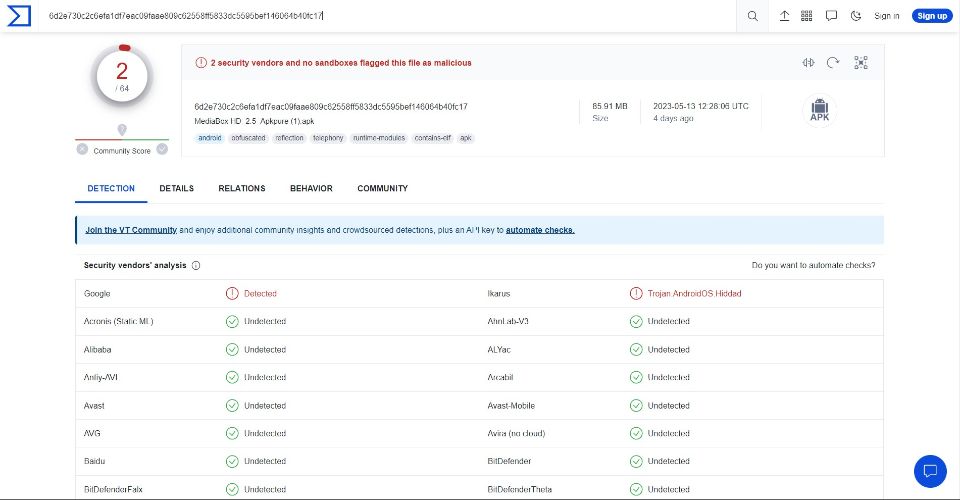The image size is (960, 500).
Task: Click the 85.91 MB size value
Action: [609, 106]
